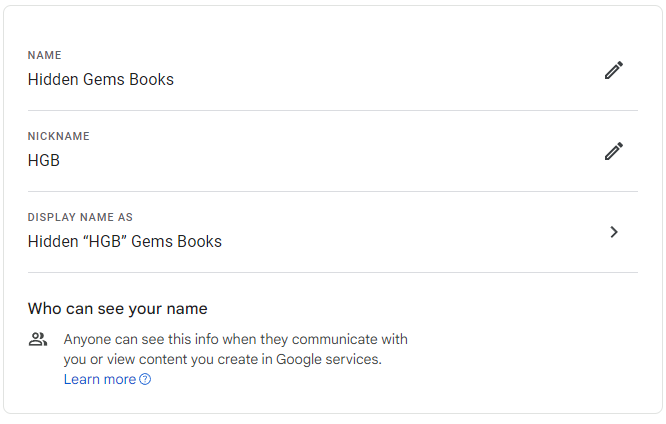Image resolution: width=666 pixels, height=424 pixels.
Task: Click the DISPLAY NAME AS label
Action: point(80,217)
